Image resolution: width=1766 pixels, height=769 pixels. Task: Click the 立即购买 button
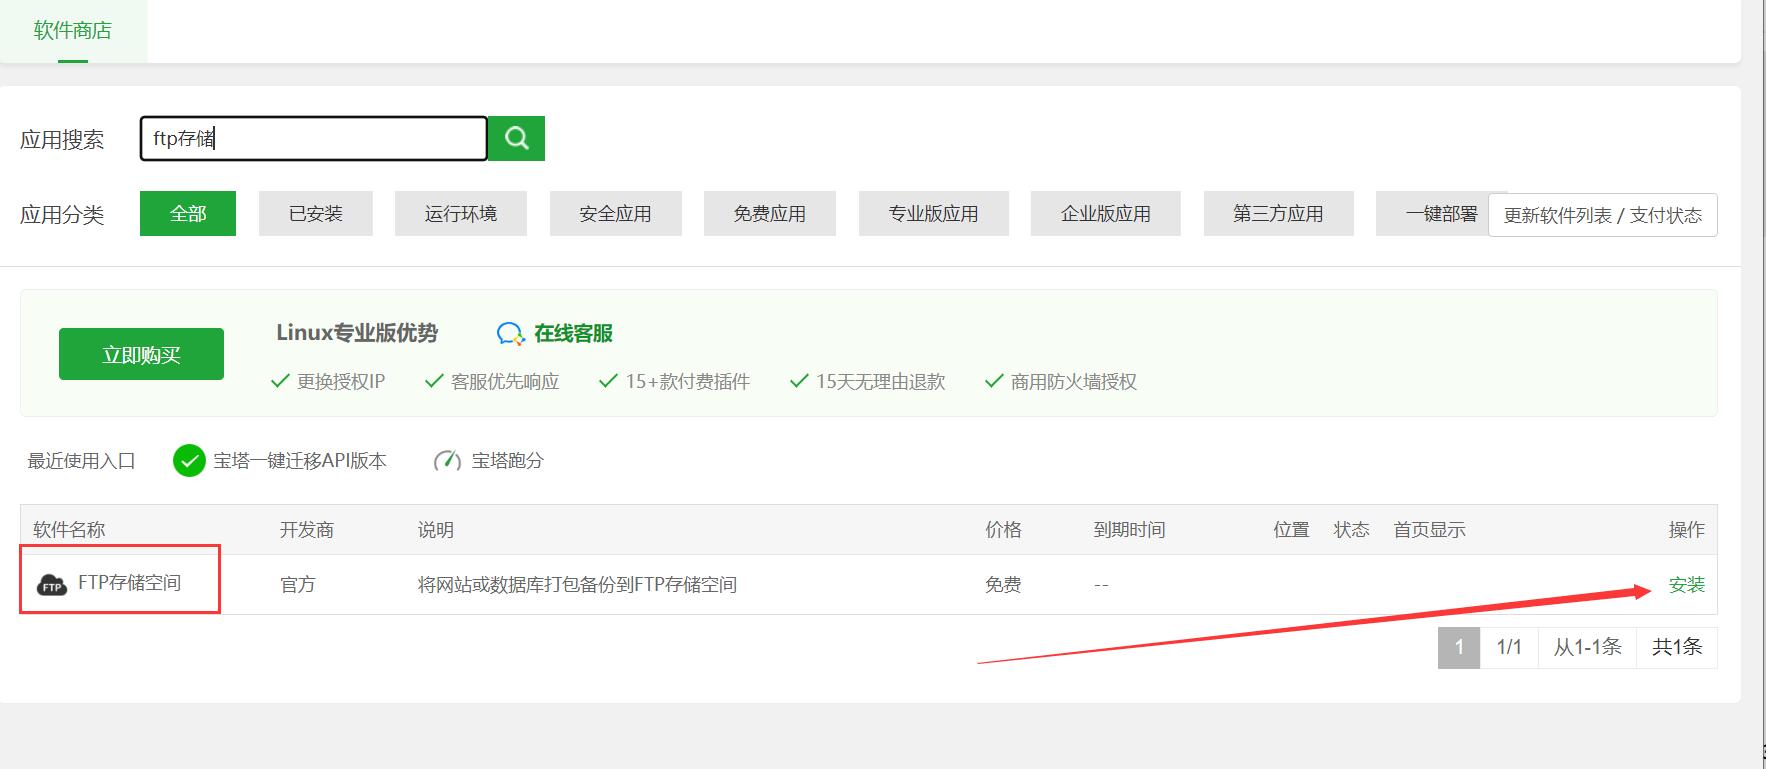141,354
